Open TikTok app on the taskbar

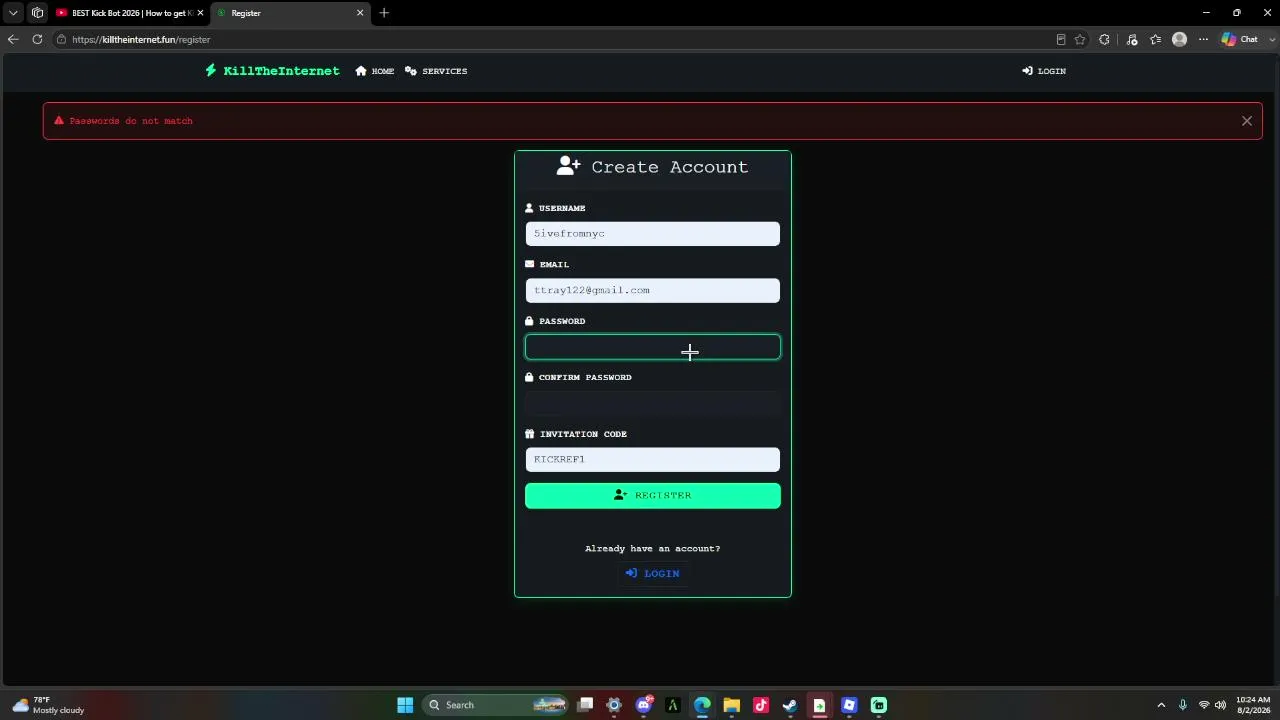pos(761,705)
